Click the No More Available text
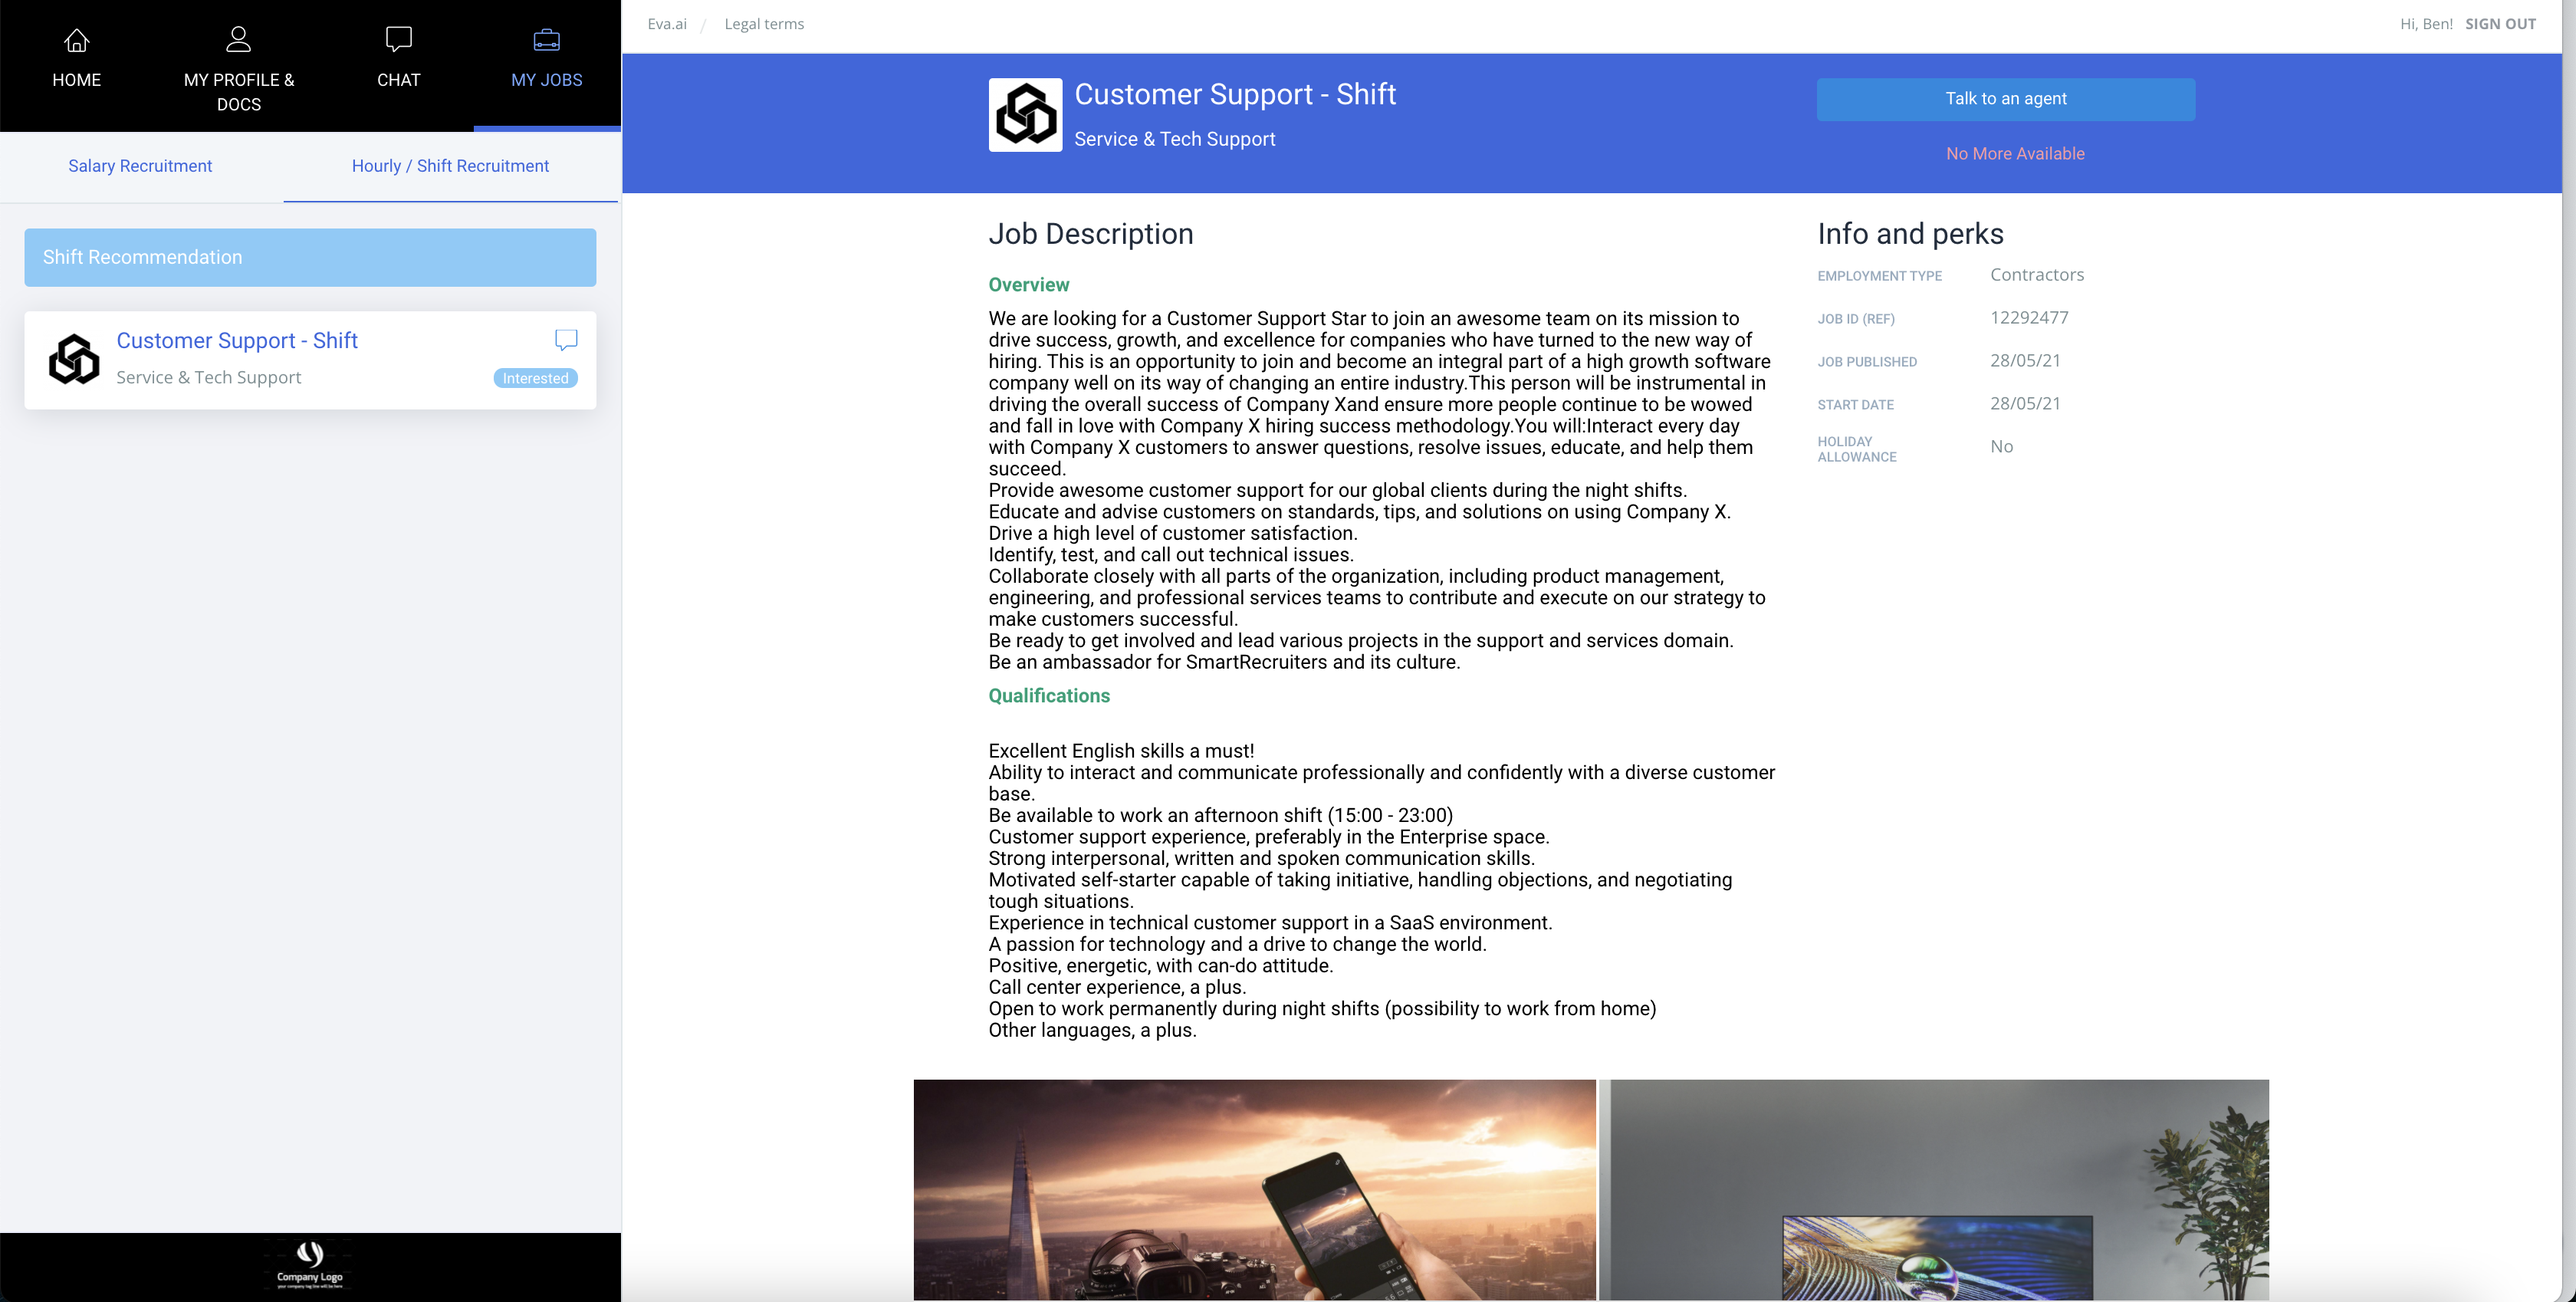Viewport: 2576px width, 1302px height. [x=2015, y=154]
